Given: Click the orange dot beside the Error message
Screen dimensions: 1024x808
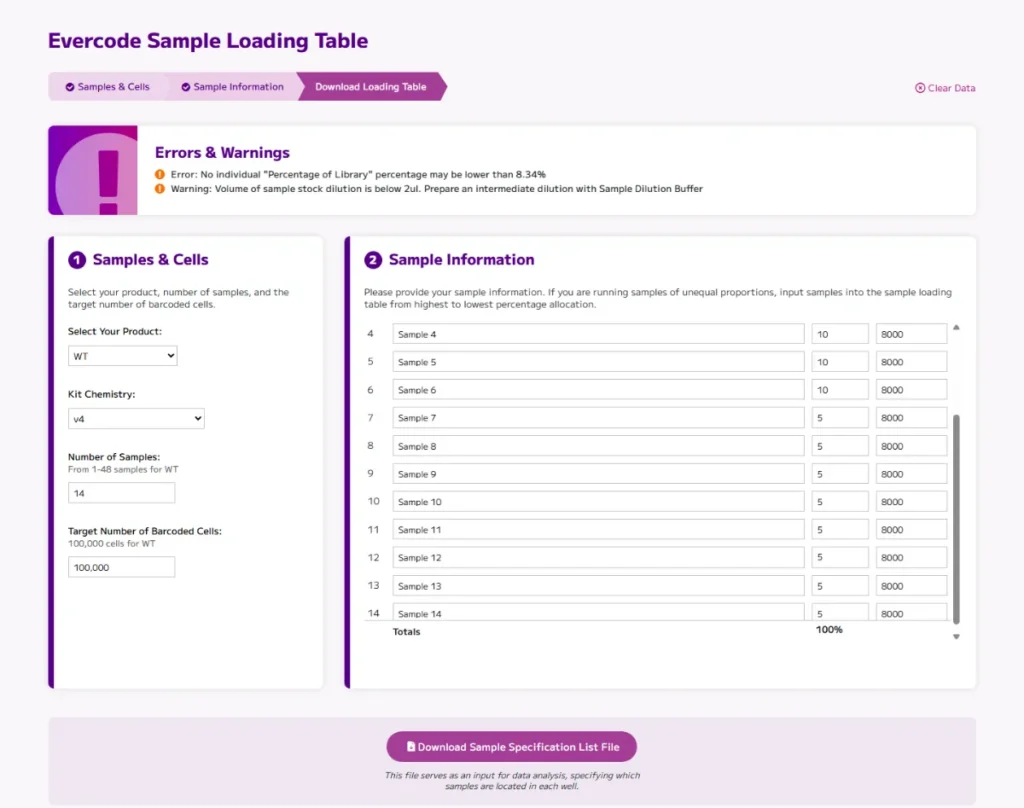Looking at the screenshot, I should 160,173.
